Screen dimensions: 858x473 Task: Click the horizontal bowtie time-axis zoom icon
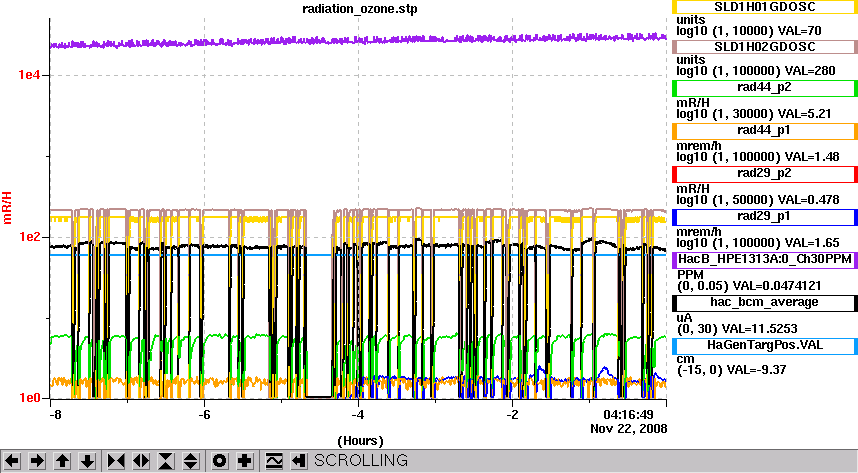pyautogui.click(x=116, y=461)
